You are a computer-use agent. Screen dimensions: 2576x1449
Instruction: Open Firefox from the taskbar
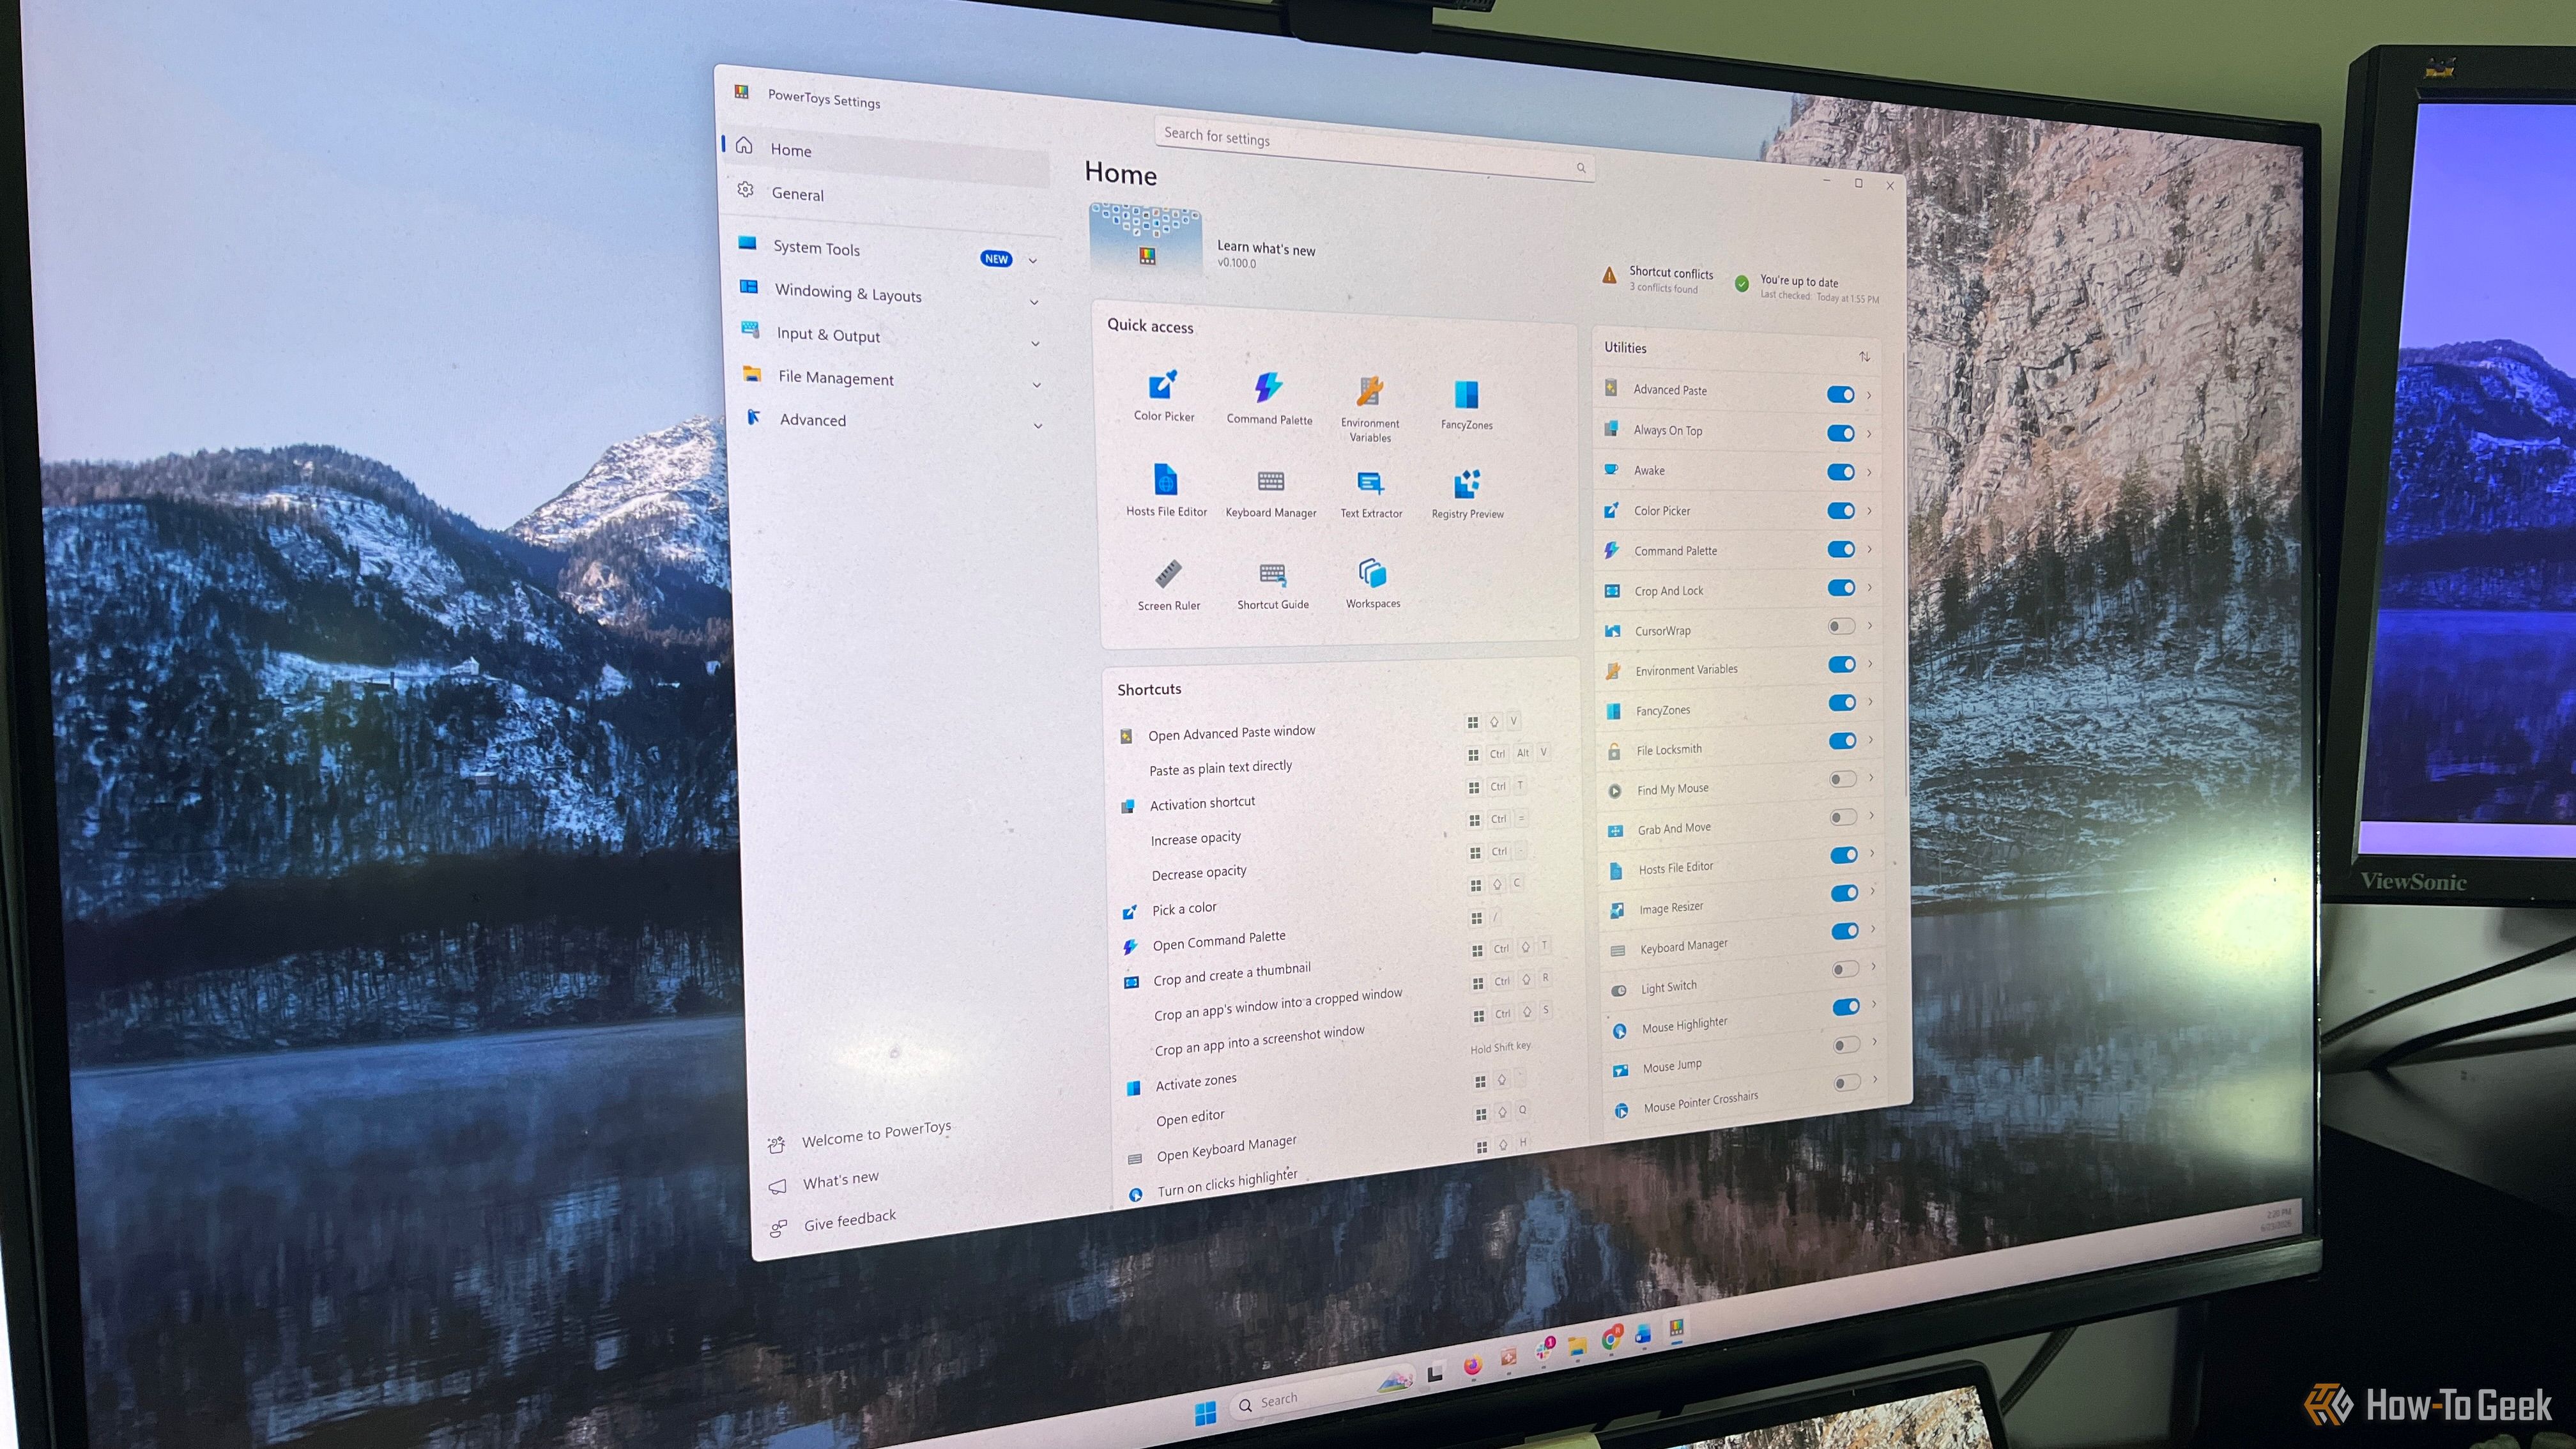[1472, 1366]
